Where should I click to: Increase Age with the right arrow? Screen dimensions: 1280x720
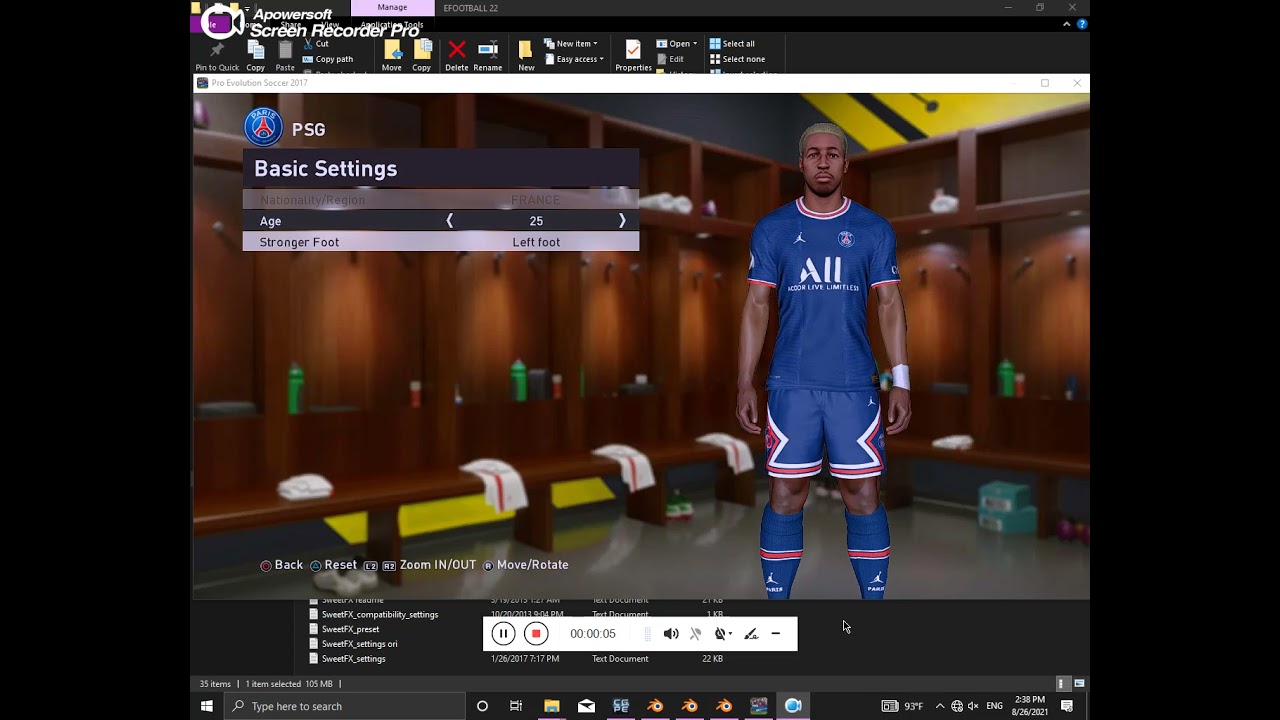click(622, 221)
